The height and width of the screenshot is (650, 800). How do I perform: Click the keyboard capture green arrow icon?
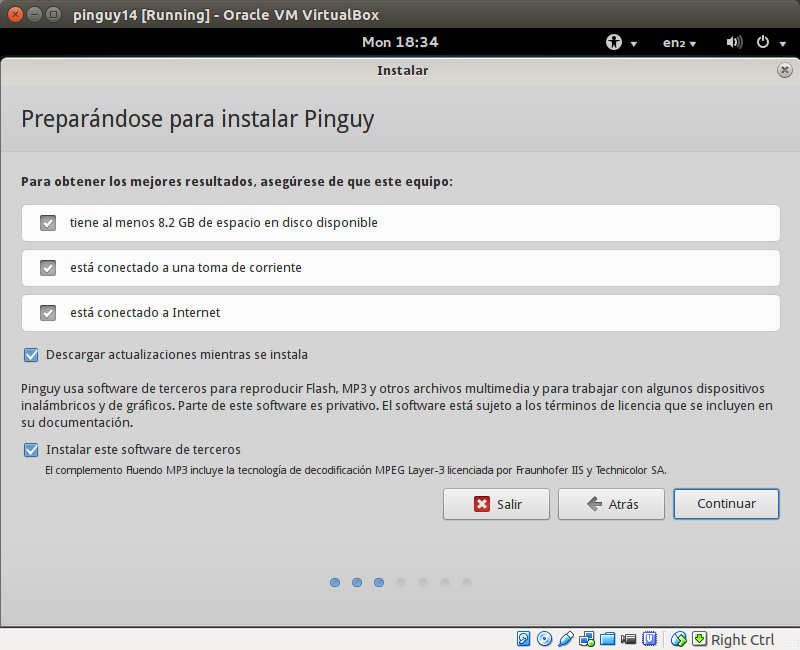[x=699, y=639]
